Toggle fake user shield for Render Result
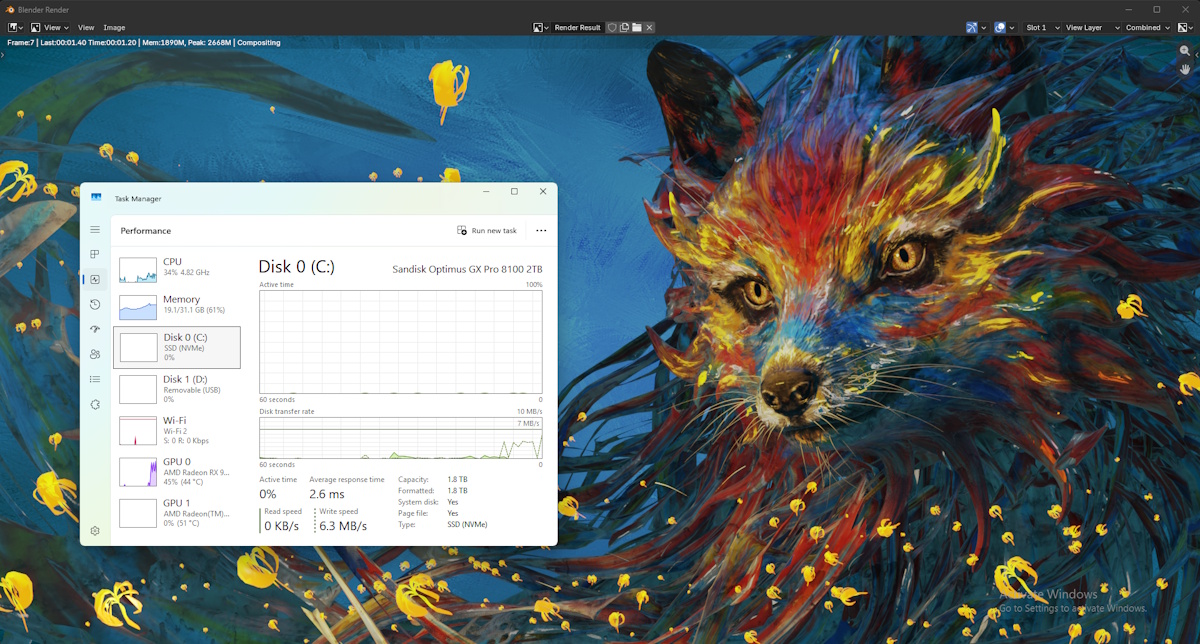The image size is (1200, 644). coord(612,27)
